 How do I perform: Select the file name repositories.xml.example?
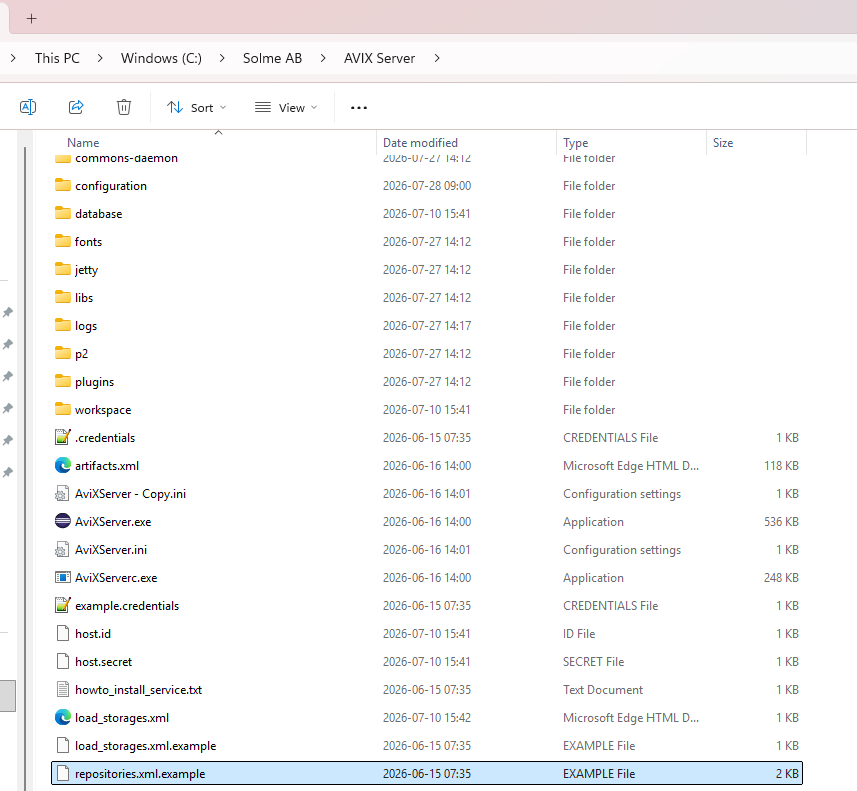[140, 774]
